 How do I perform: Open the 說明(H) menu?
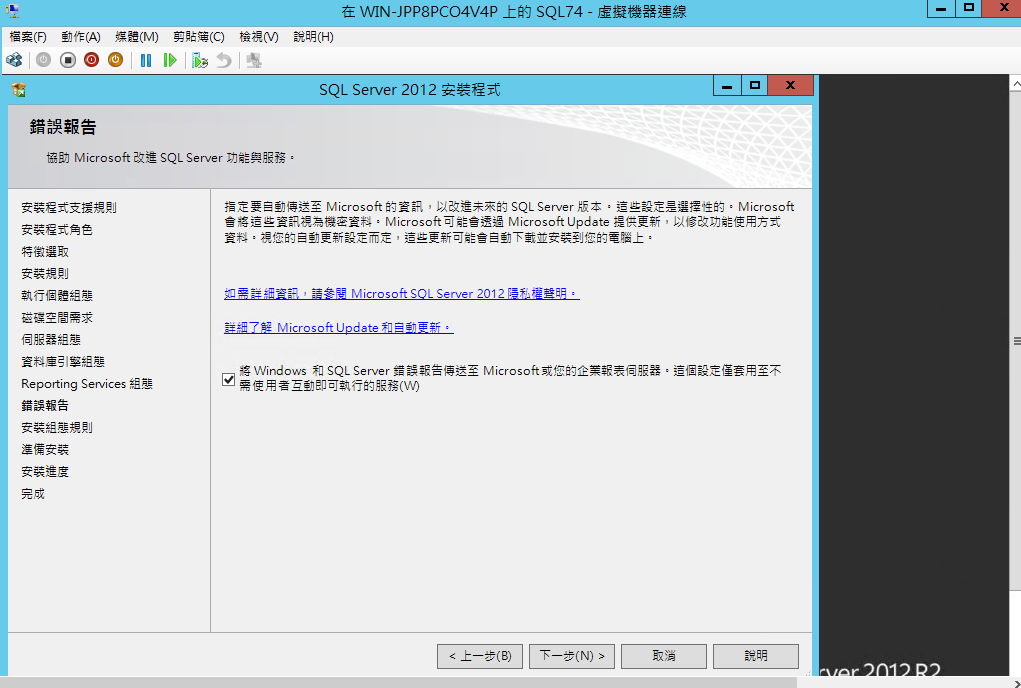point(313,37)
